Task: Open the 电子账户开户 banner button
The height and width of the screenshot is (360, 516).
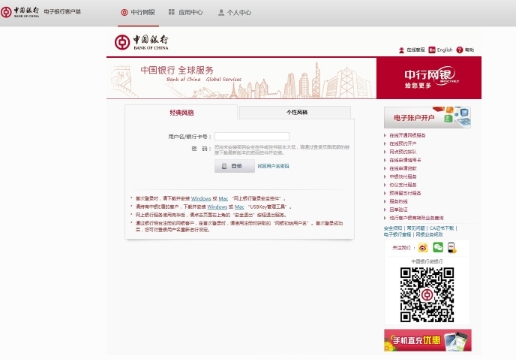Action: tap(427, 117)
